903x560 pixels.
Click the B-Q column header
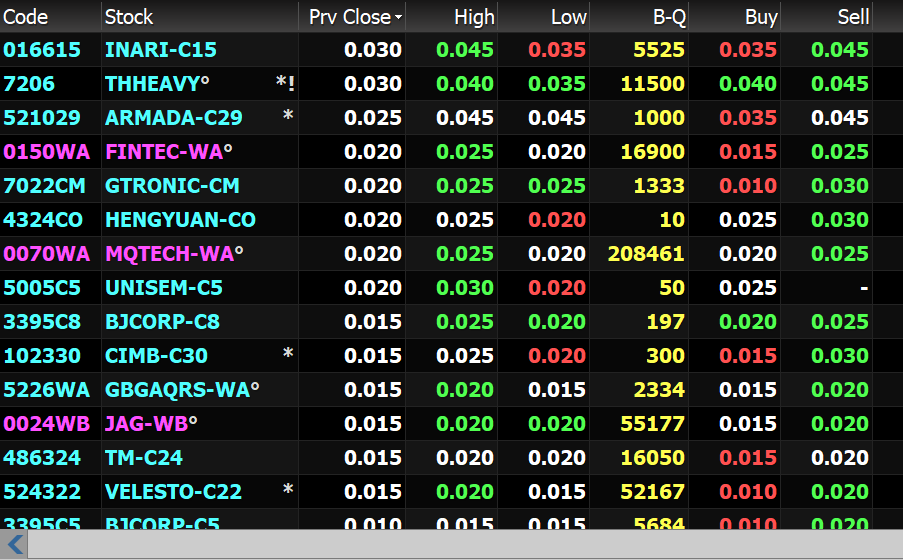668,17
